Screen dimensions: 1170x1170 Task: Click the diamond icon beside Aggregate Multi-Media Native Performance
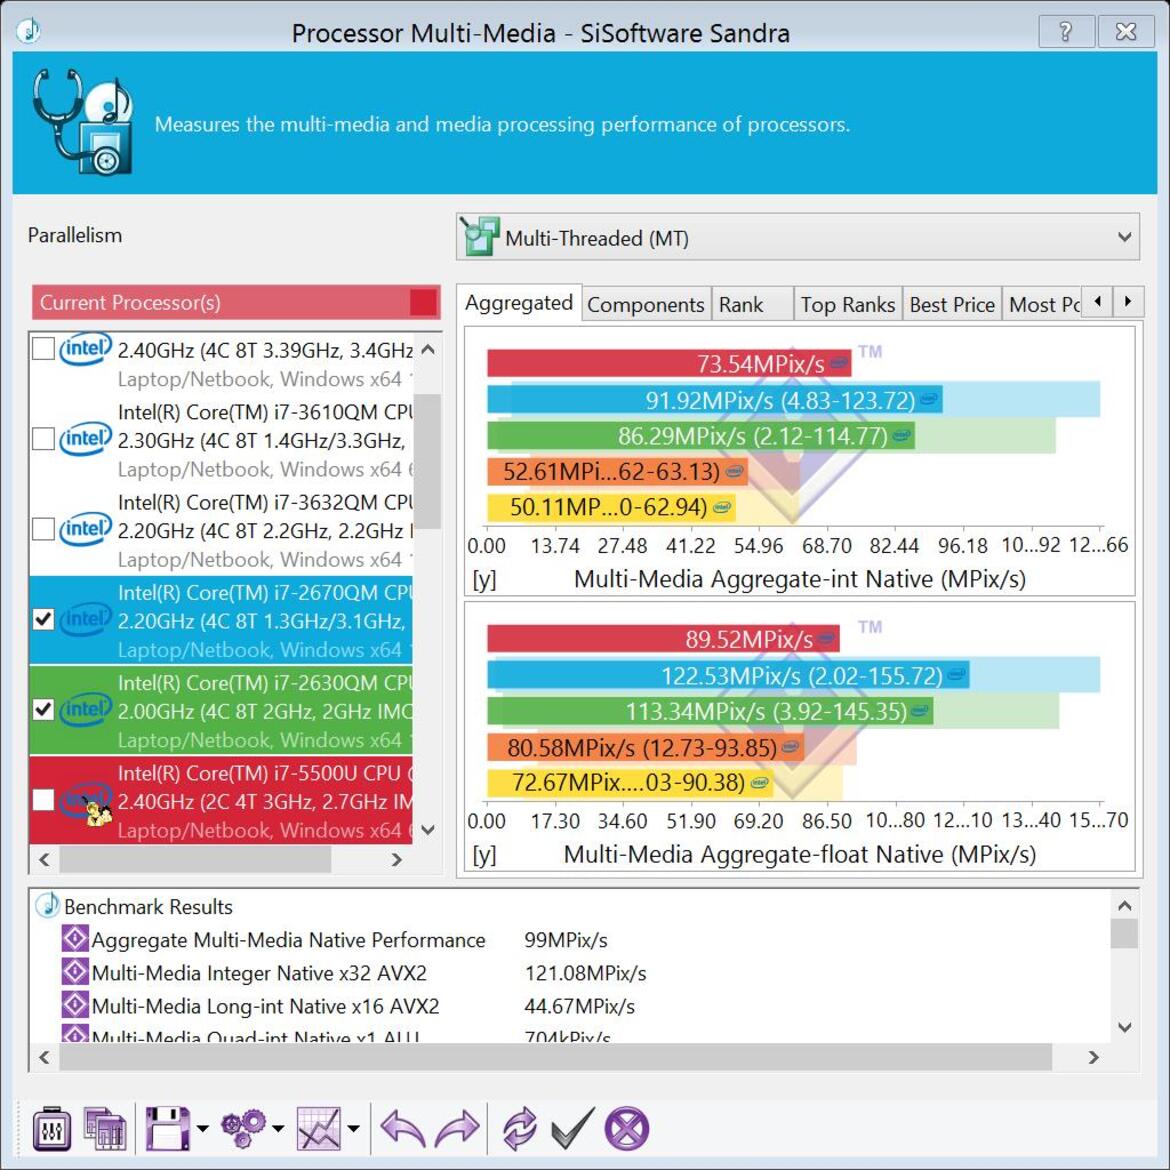(75, 939)
